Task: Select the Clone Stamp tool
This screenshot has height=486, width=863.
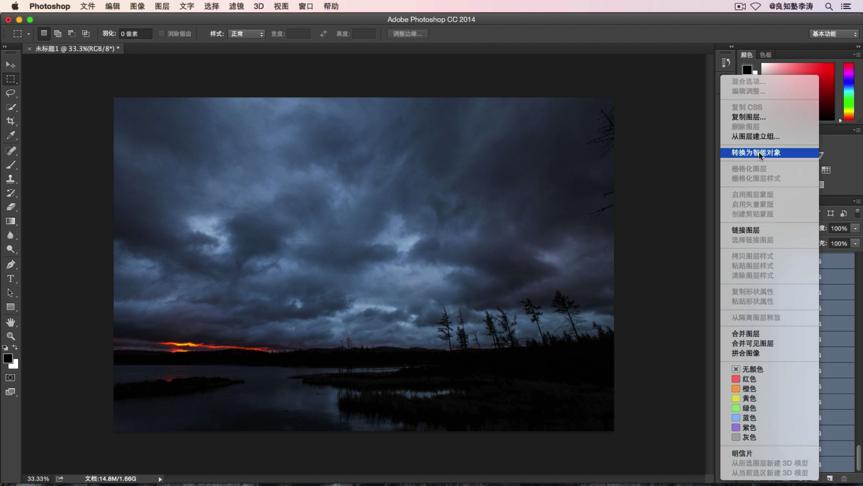Action: point(11,179)
